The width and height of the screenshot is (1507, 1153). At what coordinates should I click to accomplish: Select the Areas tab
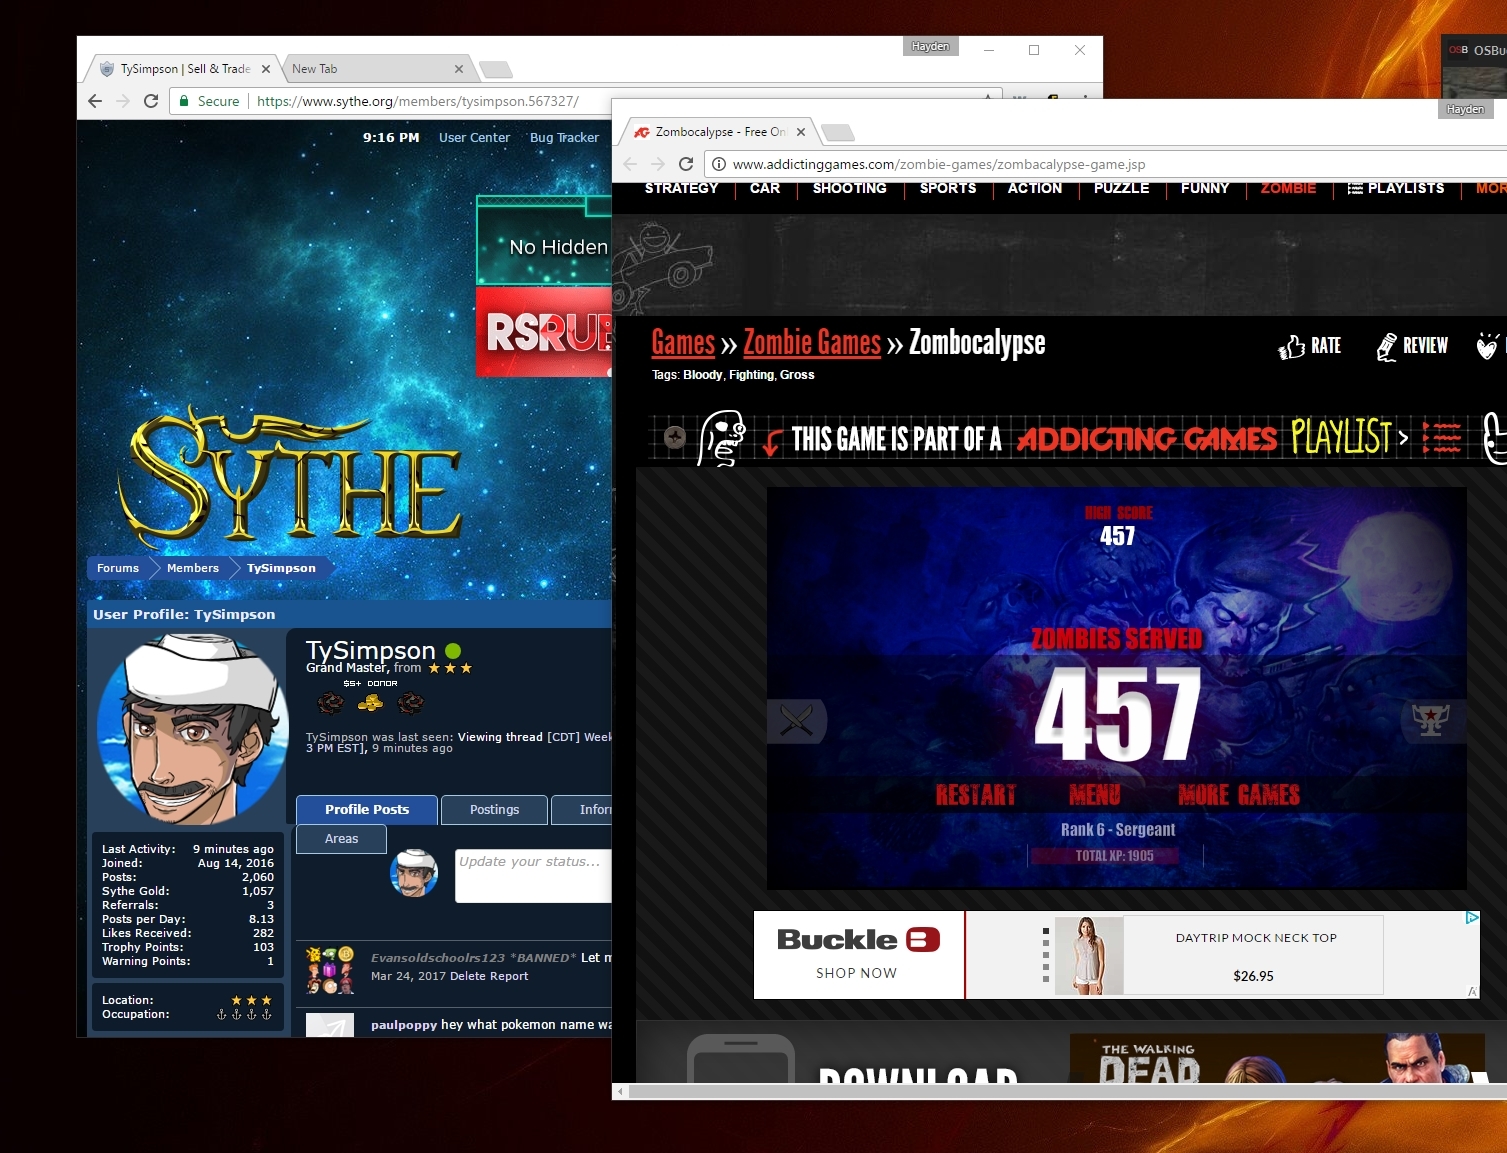point(341,839)
